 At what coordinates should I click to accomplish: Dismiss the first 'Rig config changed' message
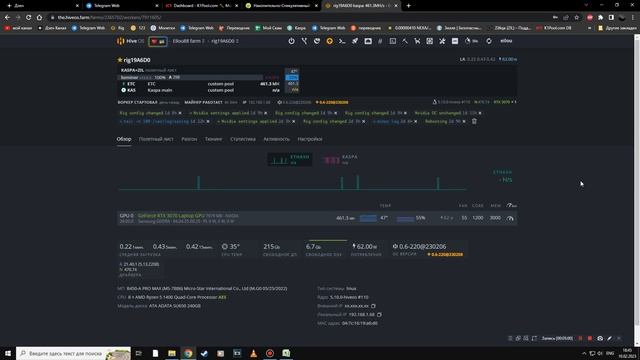(x=180, y=113)
